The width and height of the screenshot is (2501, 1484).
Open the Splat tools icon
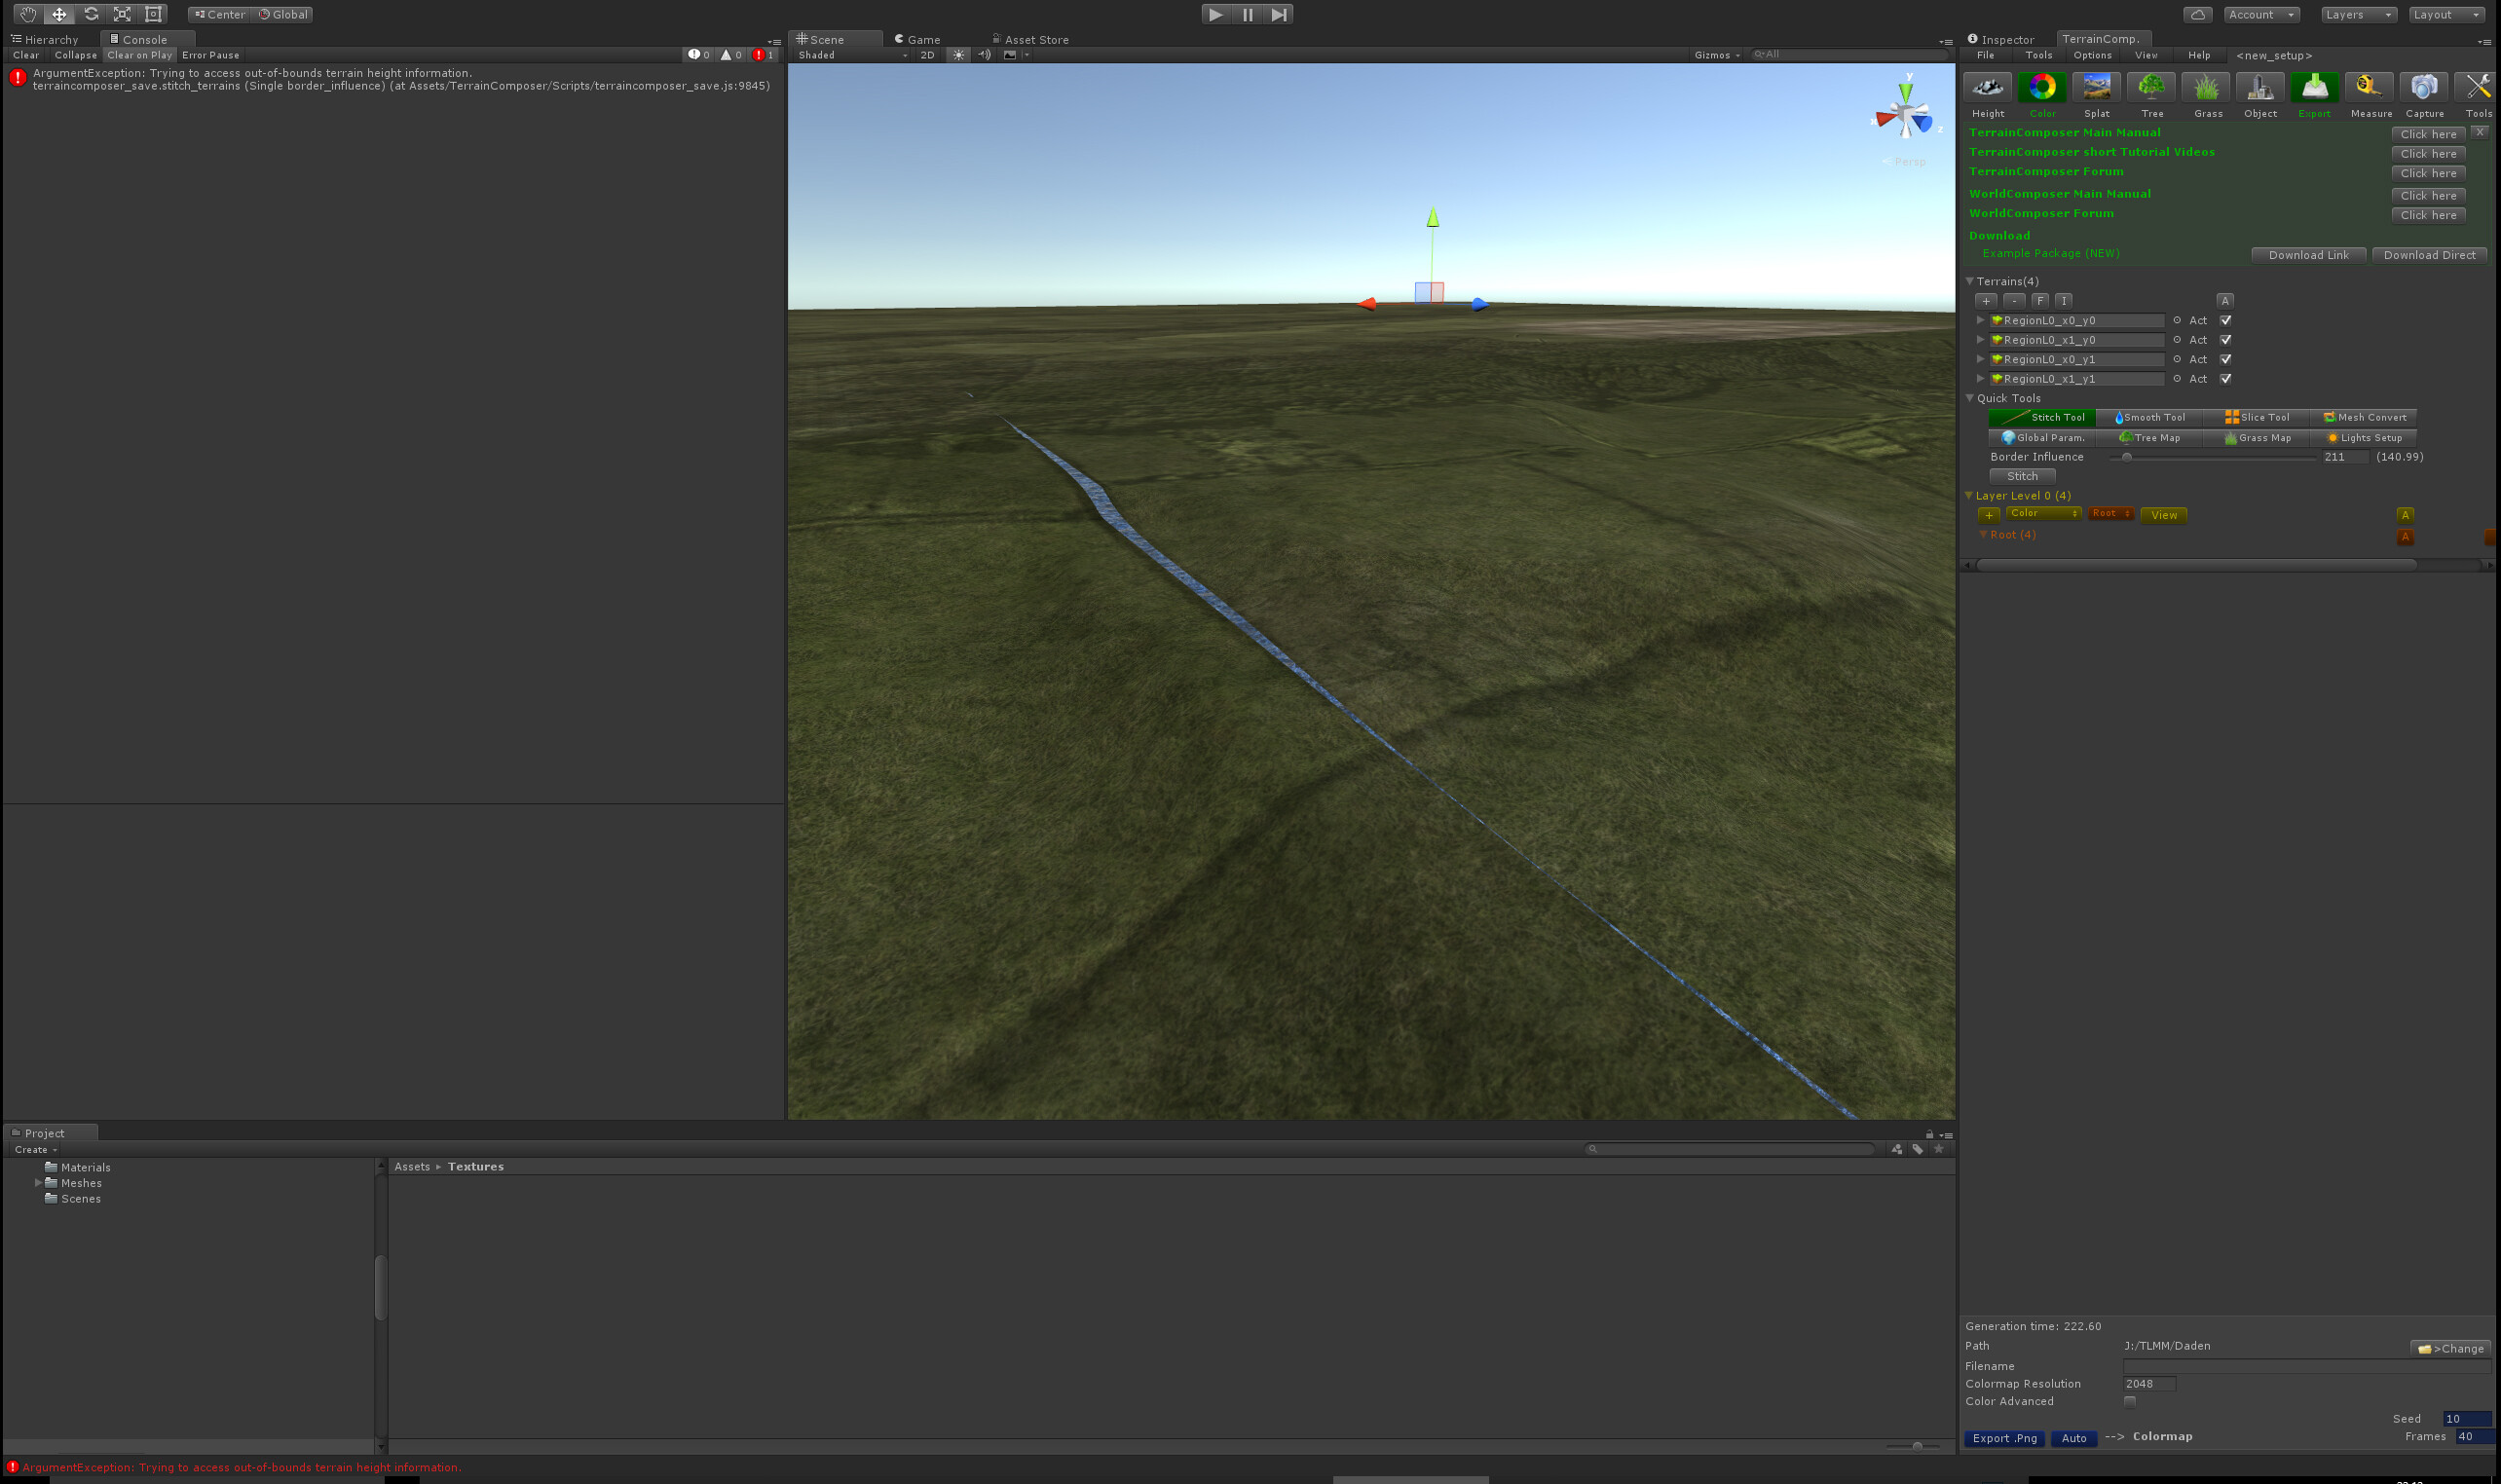point(2096,87)
